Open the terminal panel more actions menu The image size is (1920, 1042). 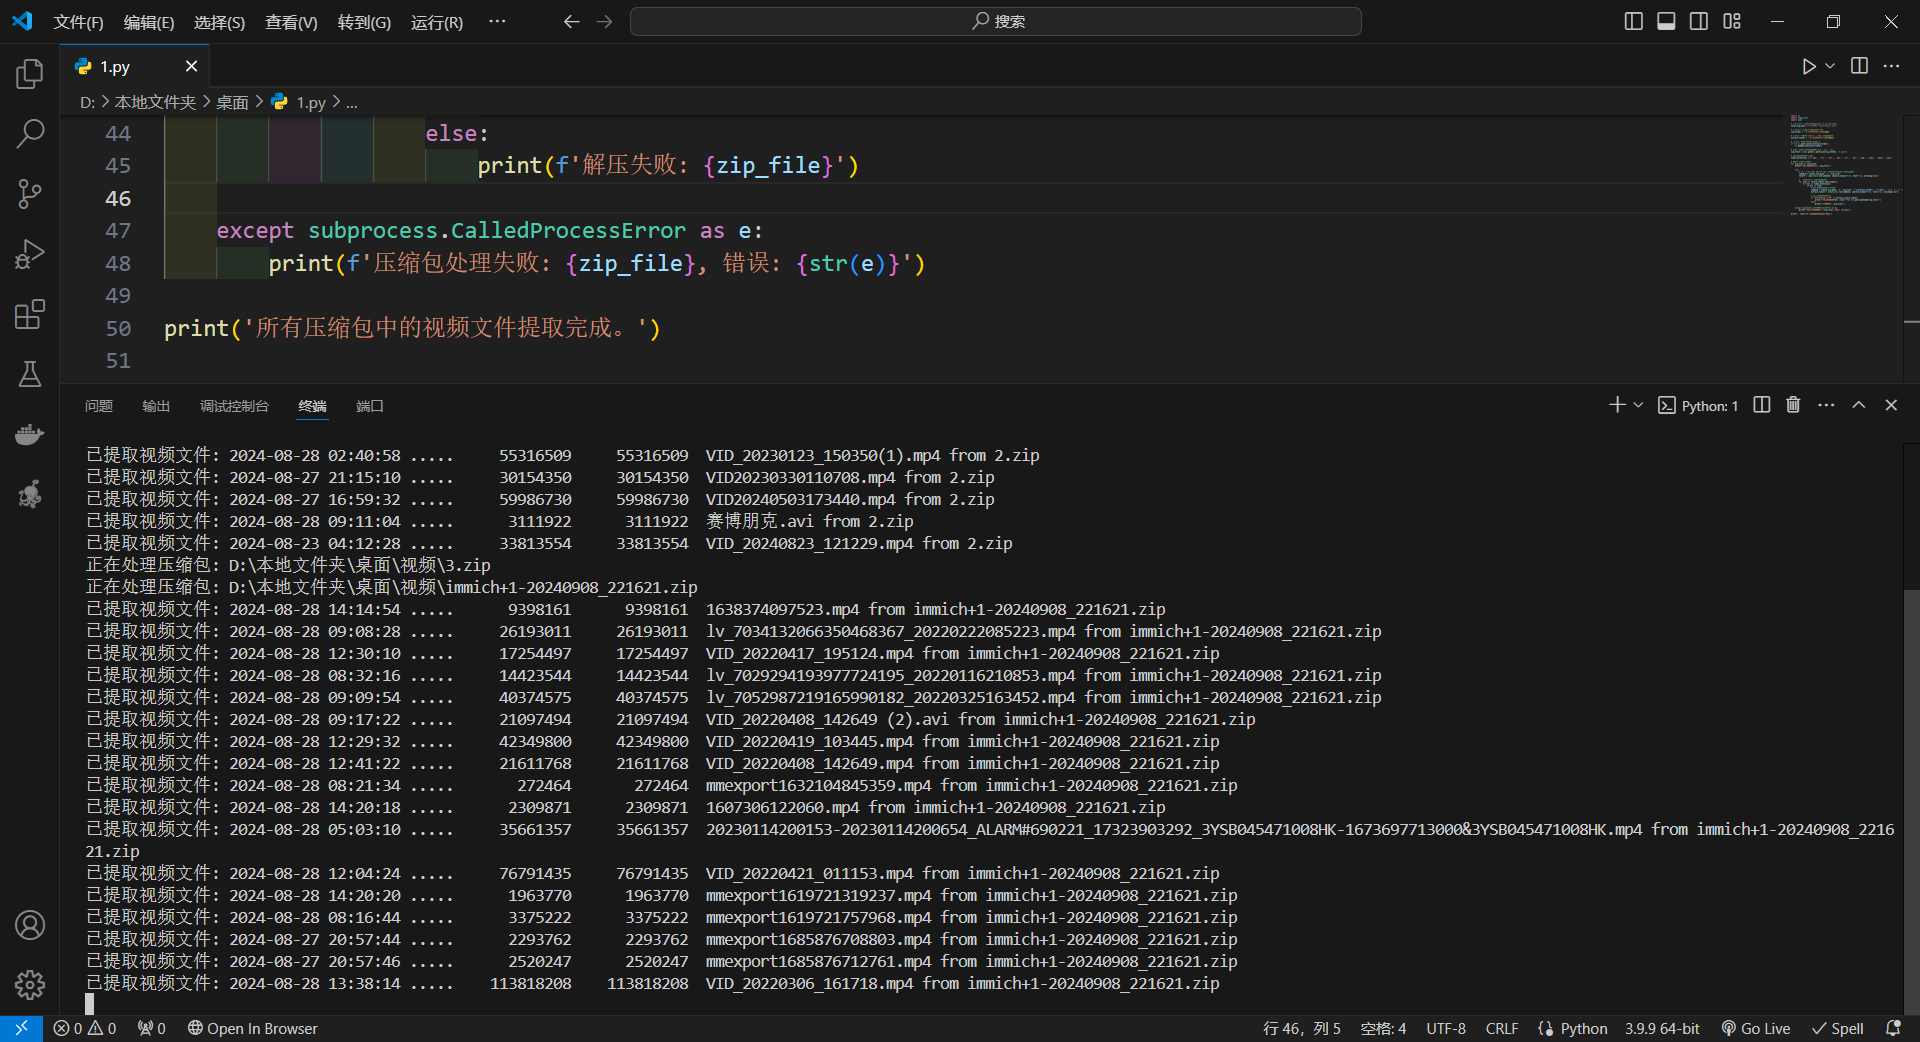[x=1826, y=405]
